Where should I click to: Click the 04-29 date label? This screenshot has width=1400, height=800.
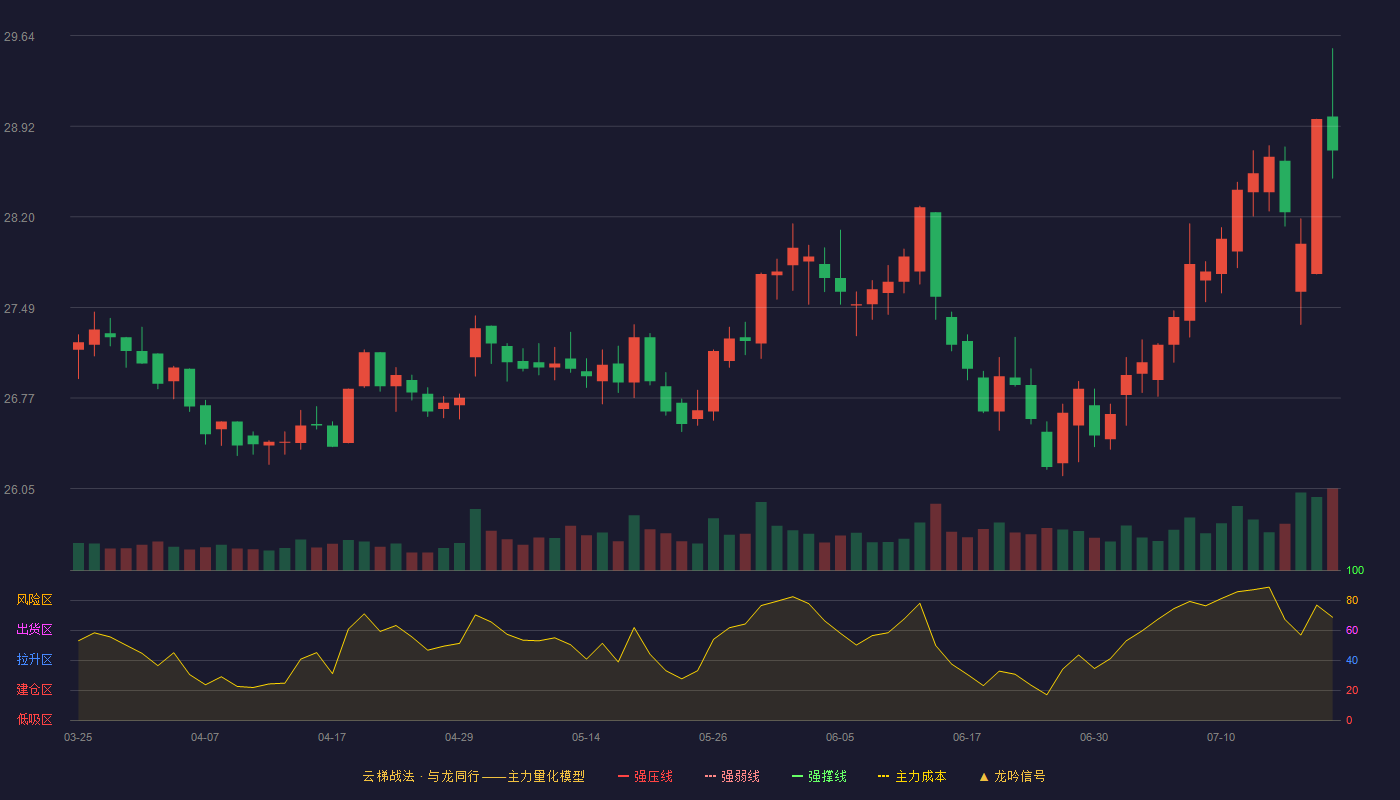[x=459, y=737]
